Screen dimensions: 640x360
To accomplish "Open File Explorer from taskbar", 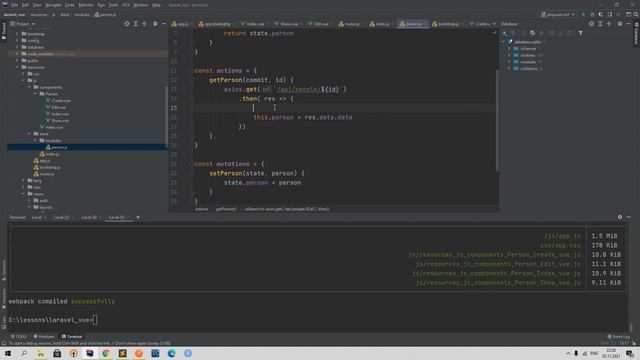I will coord(40,353).
